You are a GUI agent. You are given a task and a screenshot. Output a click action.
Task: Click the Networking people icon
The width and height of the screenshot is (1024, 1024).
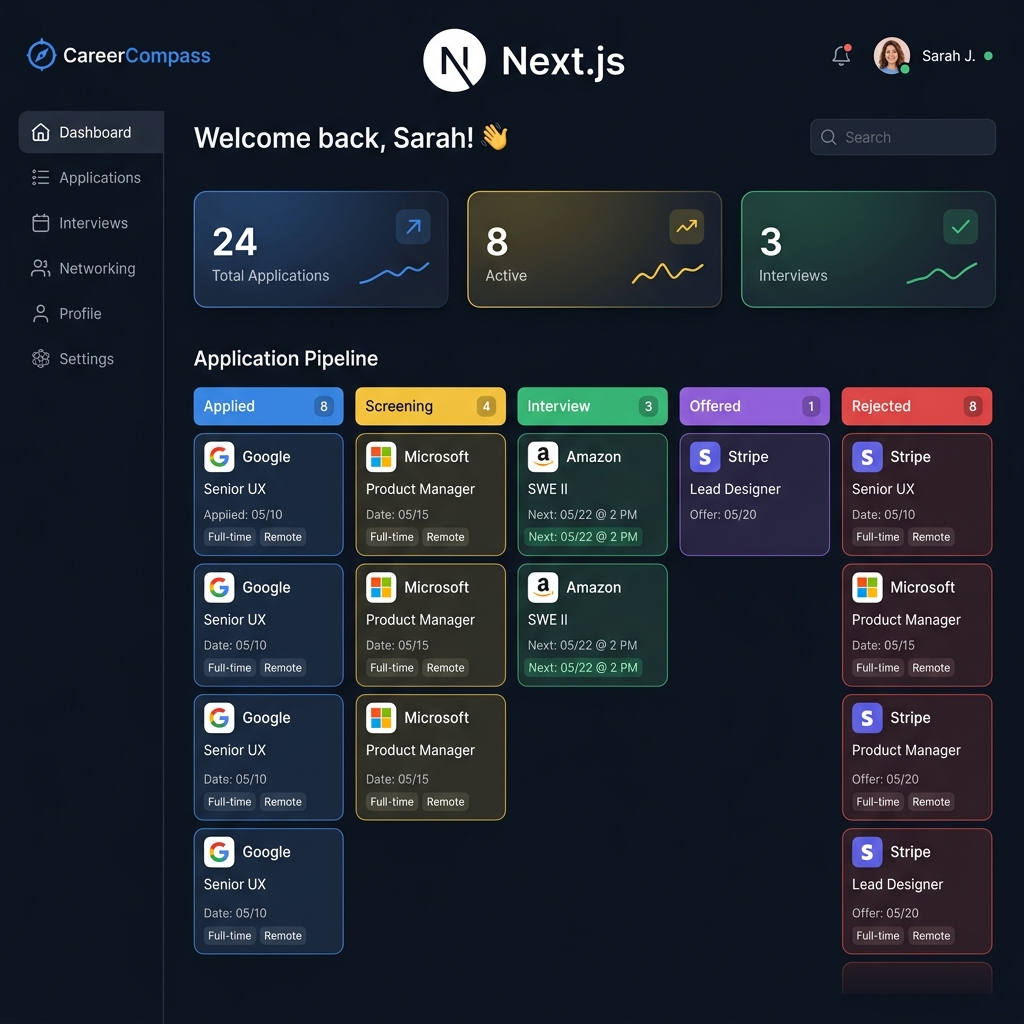(x=40, y=268)
